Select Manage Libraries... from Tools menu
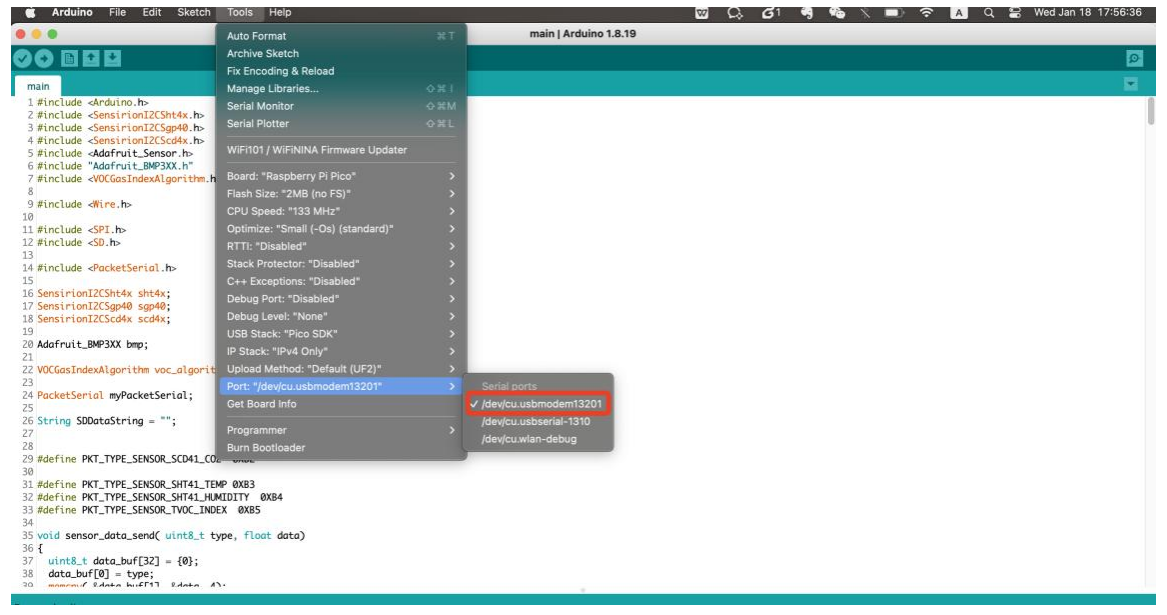This screenshot has width=1167, height=615. [x=273, y=89]
